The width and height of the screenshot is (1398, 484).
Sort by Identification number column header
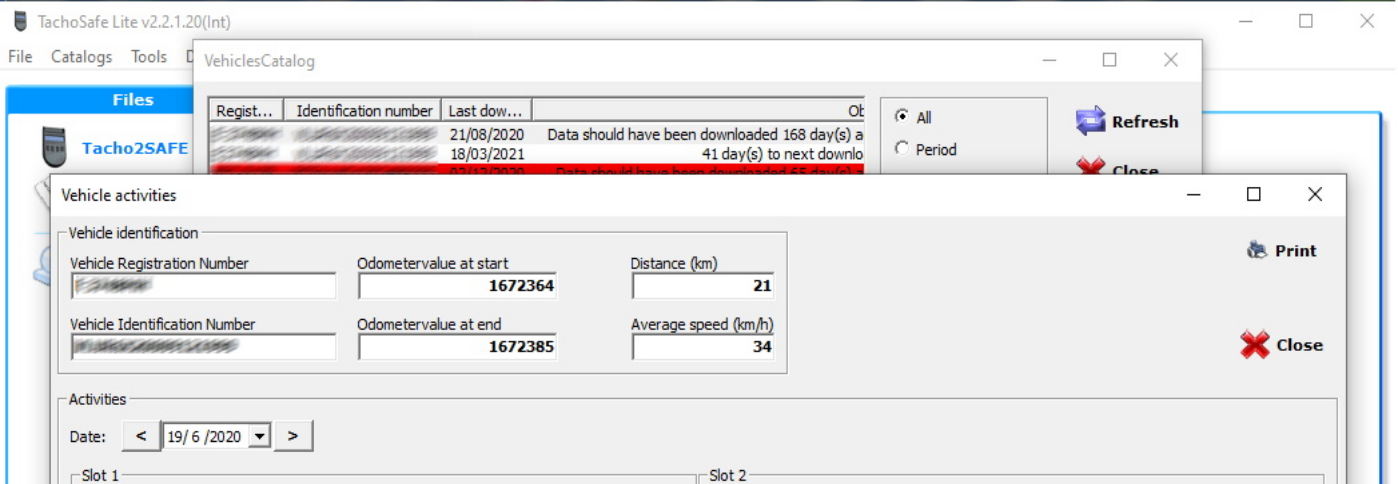pyautogui.click(x=363, y=110)
